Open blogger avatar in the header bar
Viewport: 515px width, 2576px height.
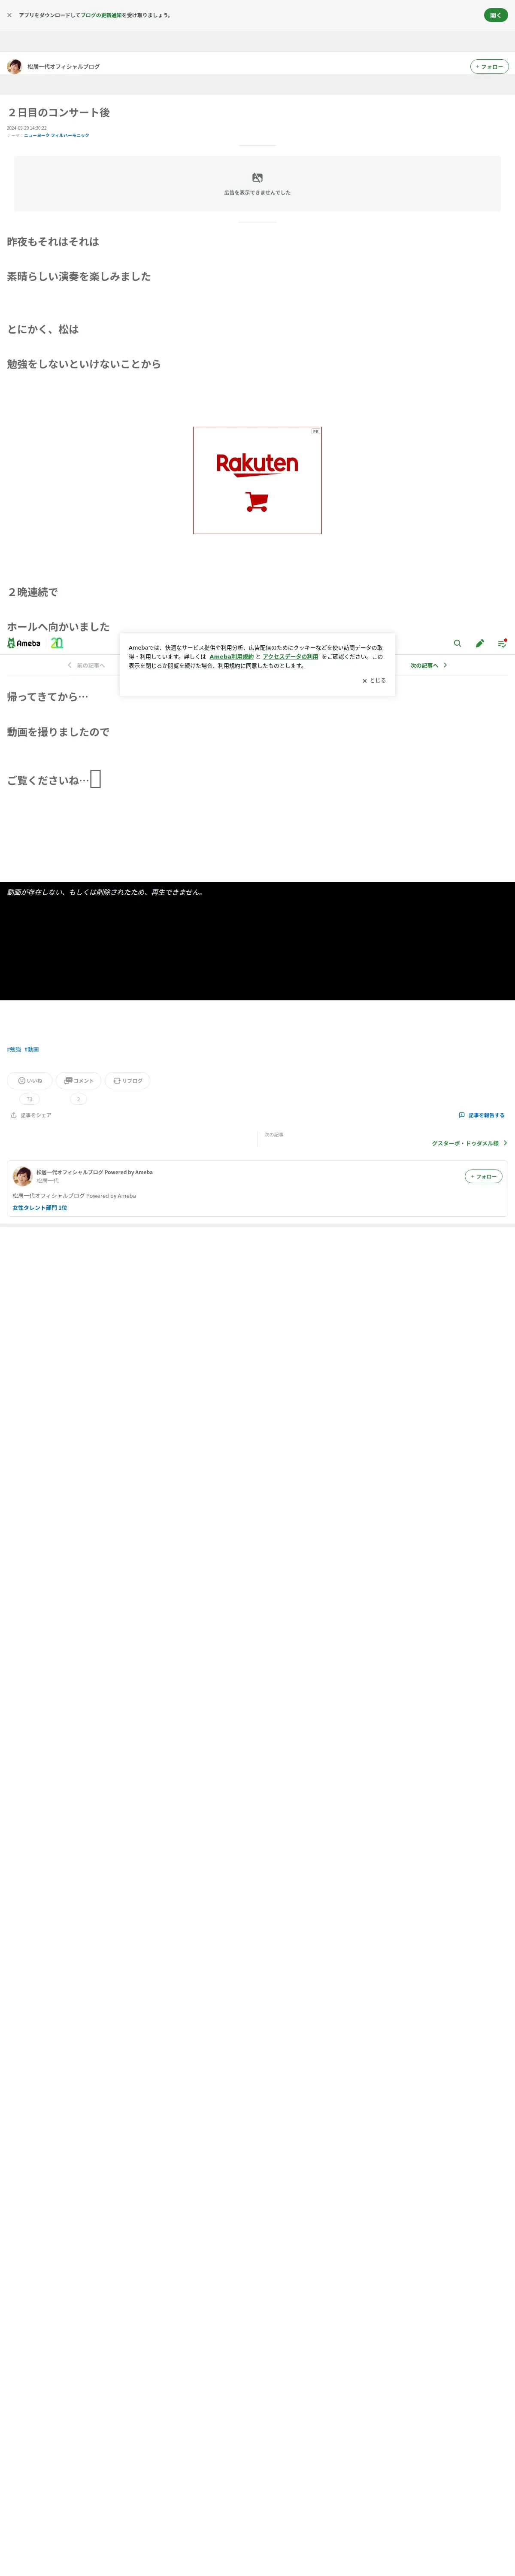pyautogui.click(x=14, y=66)
